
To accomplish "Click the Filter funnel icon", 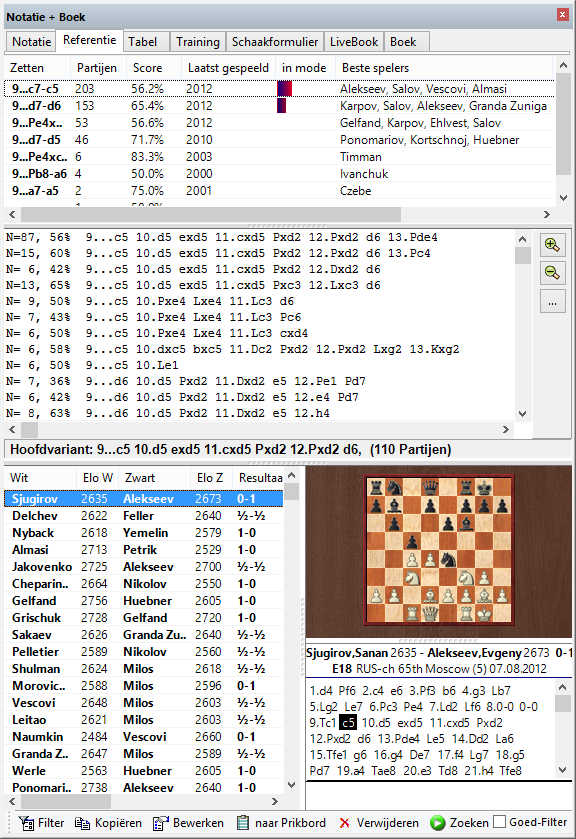I will [26, 823].
